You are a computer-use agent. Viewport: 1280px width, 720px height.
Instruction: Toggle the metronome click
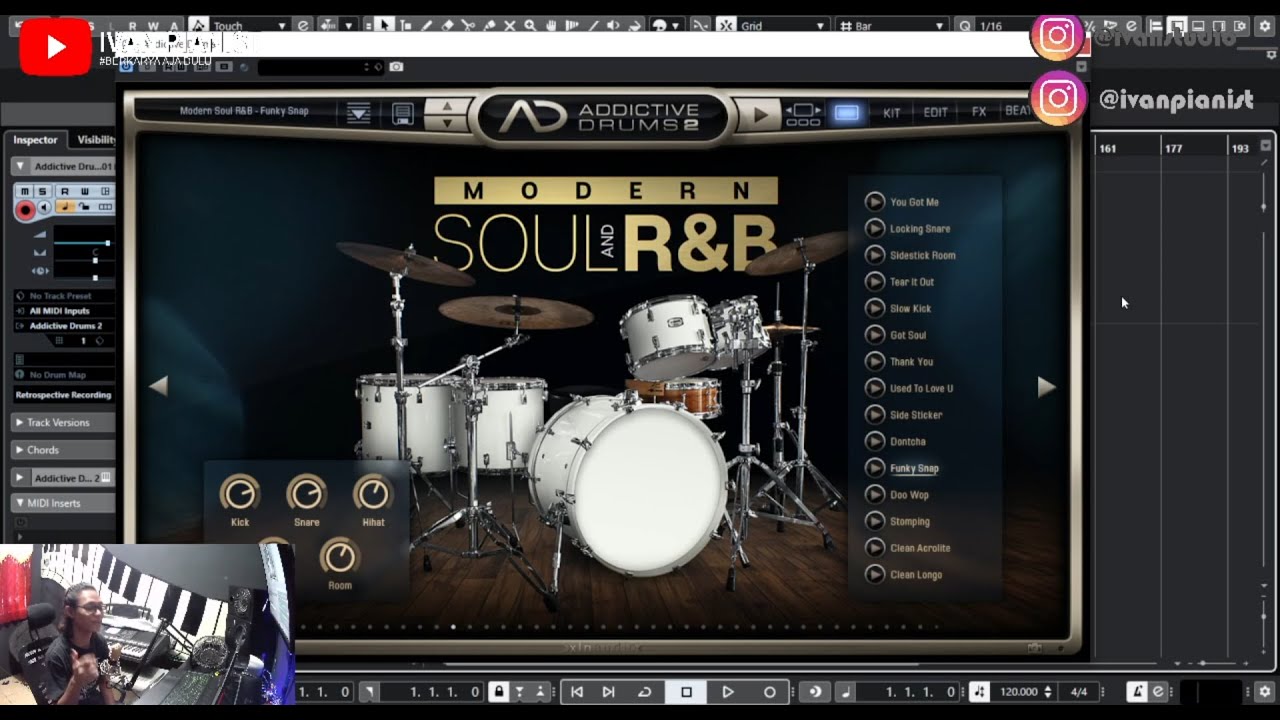tap(1138, 692)
